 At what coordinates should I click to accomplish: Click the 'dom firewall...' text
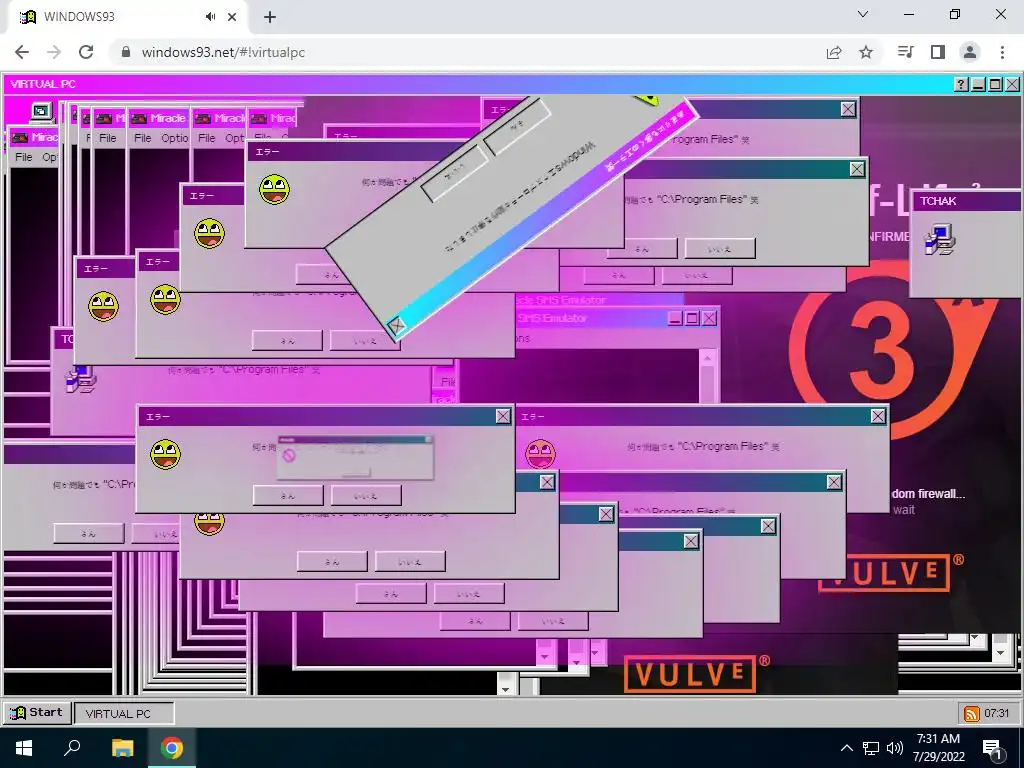(x=928, y=494)
